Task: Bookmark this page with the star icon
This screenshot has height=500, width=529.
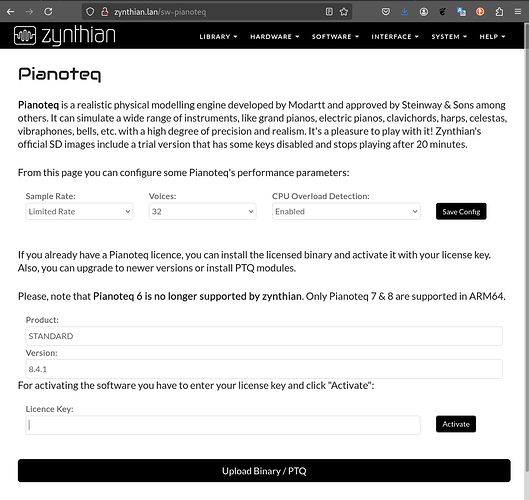Action: (x=344, y=12)
